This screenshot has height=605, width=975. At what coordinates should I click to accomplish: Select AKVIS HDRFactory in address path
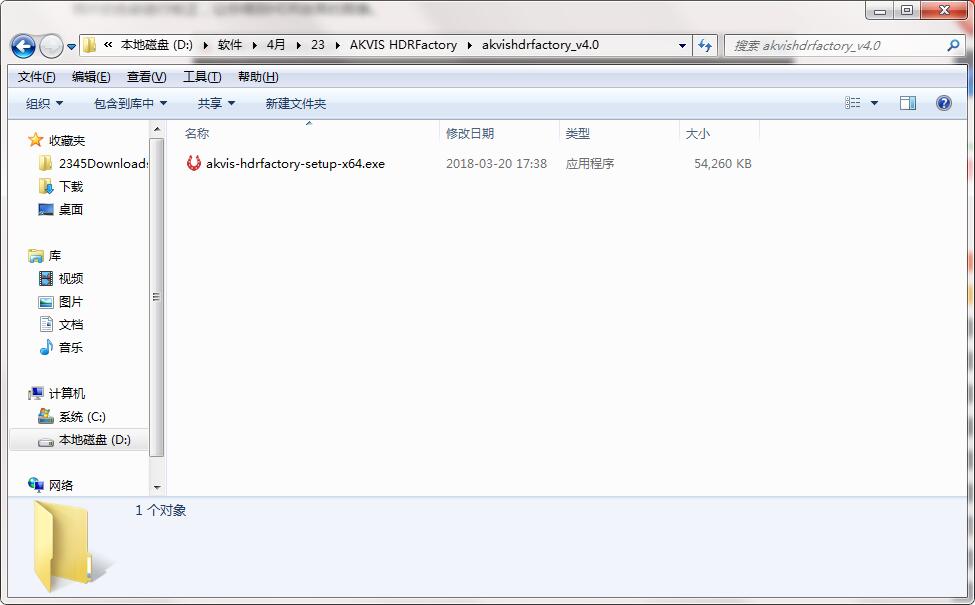[x=403, y=45]
